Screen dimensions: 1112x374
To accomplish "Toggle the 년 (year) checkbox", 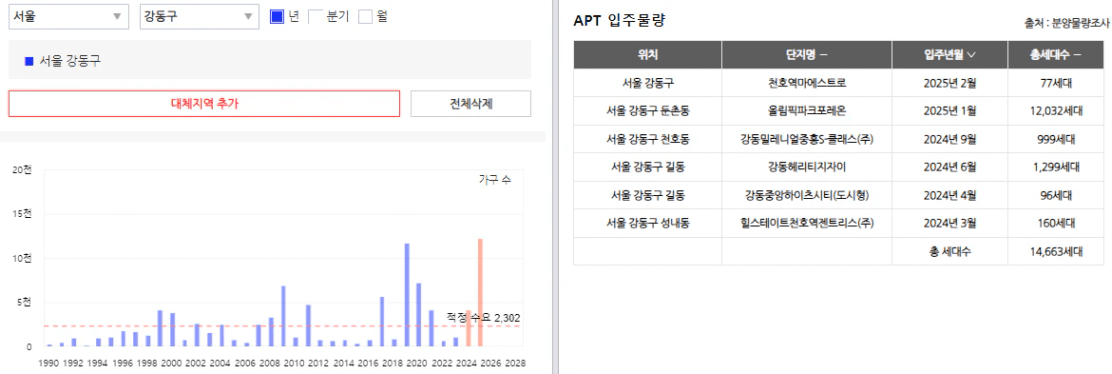I will (x=277, y=17).
